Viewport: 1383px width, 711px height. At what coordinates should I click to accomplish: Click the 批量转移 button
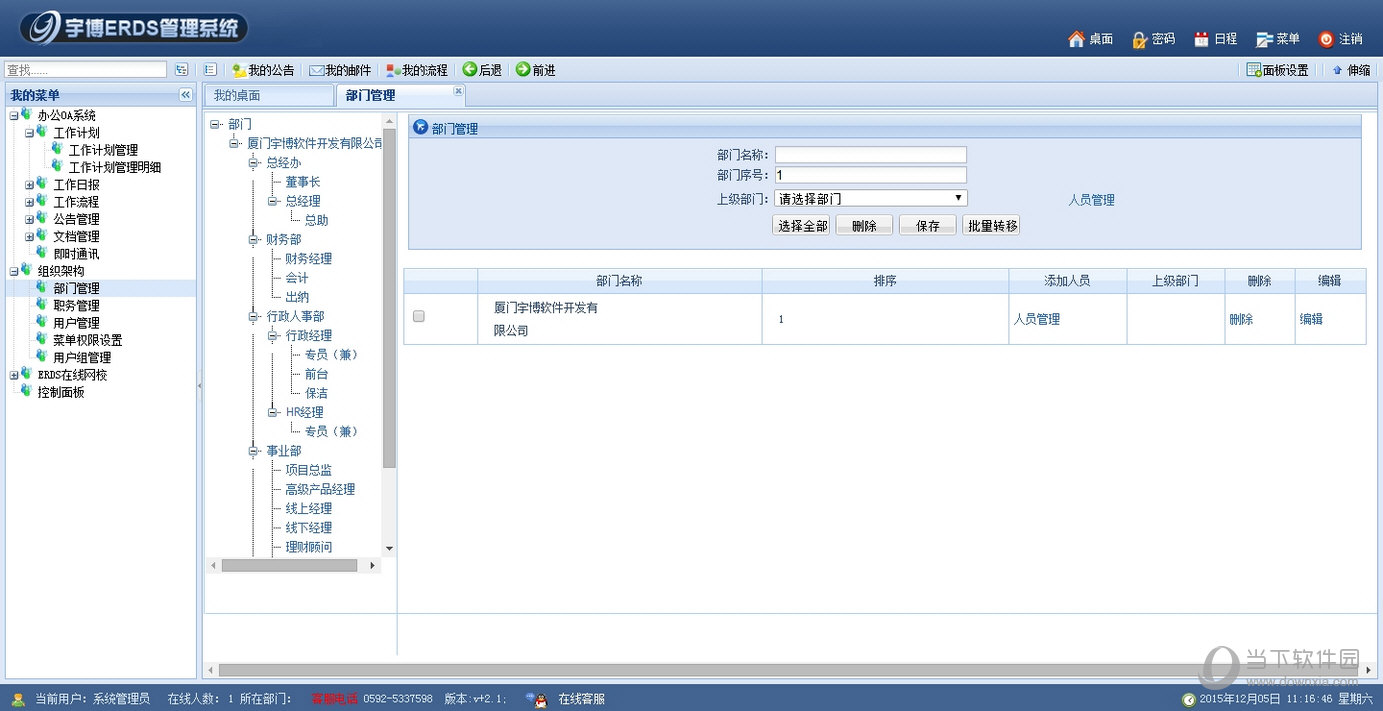[x=991, y=226]
